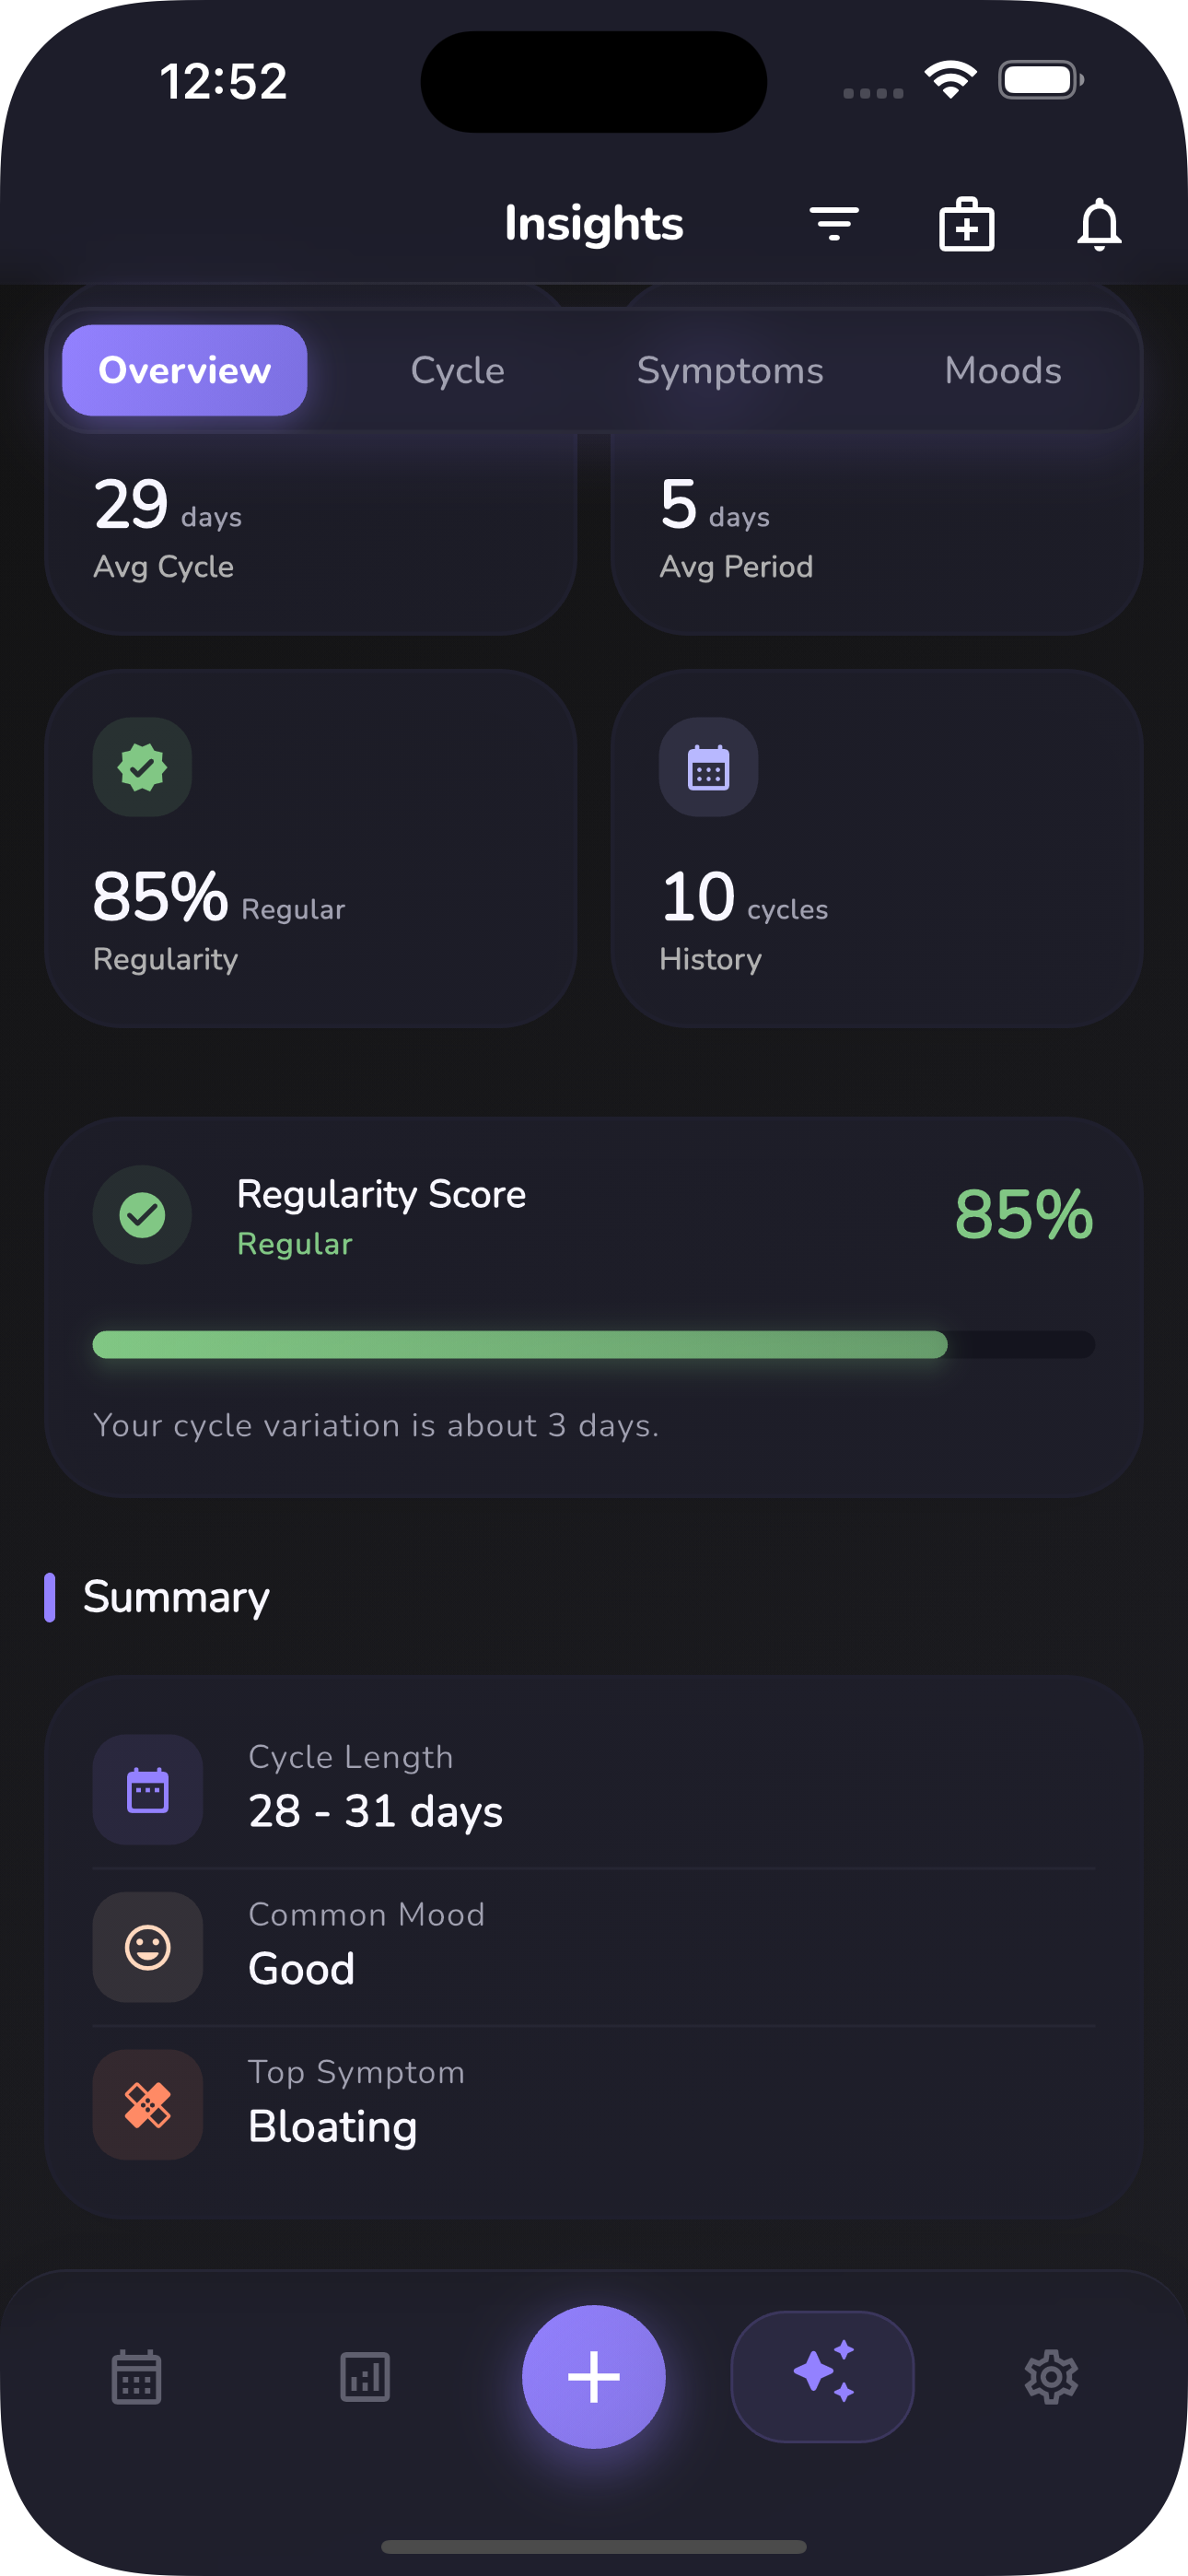
Task: Open the filter options icon
Action: click(834, 224)
